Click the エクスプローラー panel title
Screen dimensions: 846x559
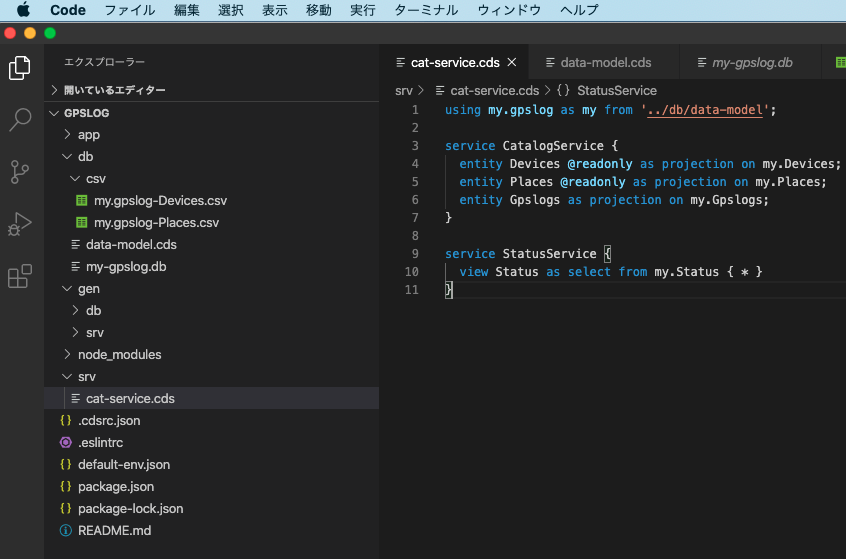[x=104, y=62]
